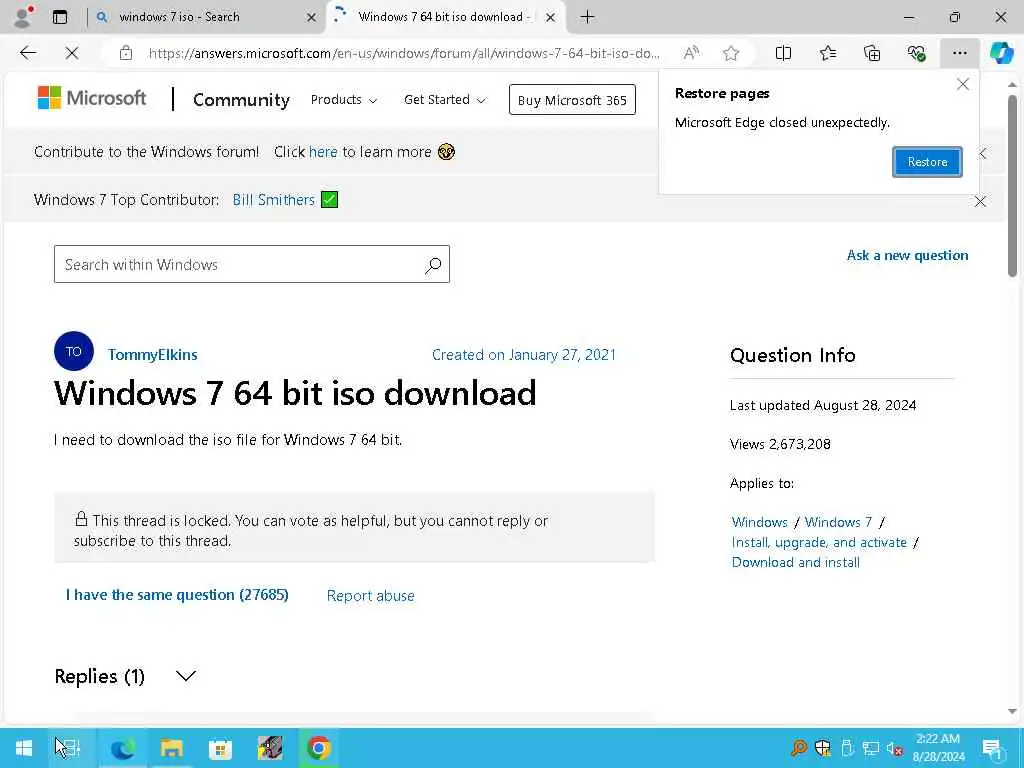Activate Read aloud icon in address bar
Image resolution: width=1024 pixels, height=768 pixels.
(x=691, y=53)
